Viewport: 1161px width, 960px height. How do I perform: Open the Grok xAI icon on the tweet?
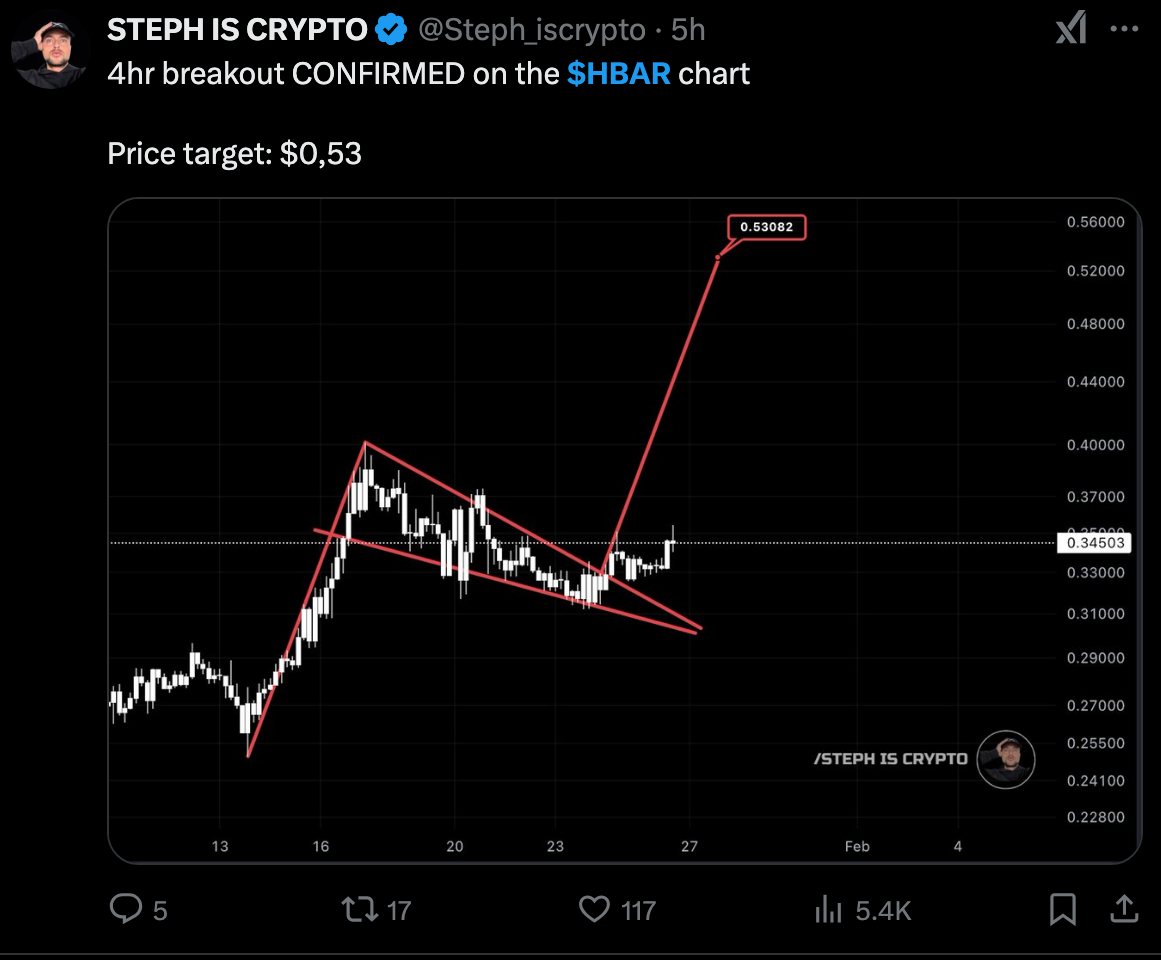point(1071,28)
